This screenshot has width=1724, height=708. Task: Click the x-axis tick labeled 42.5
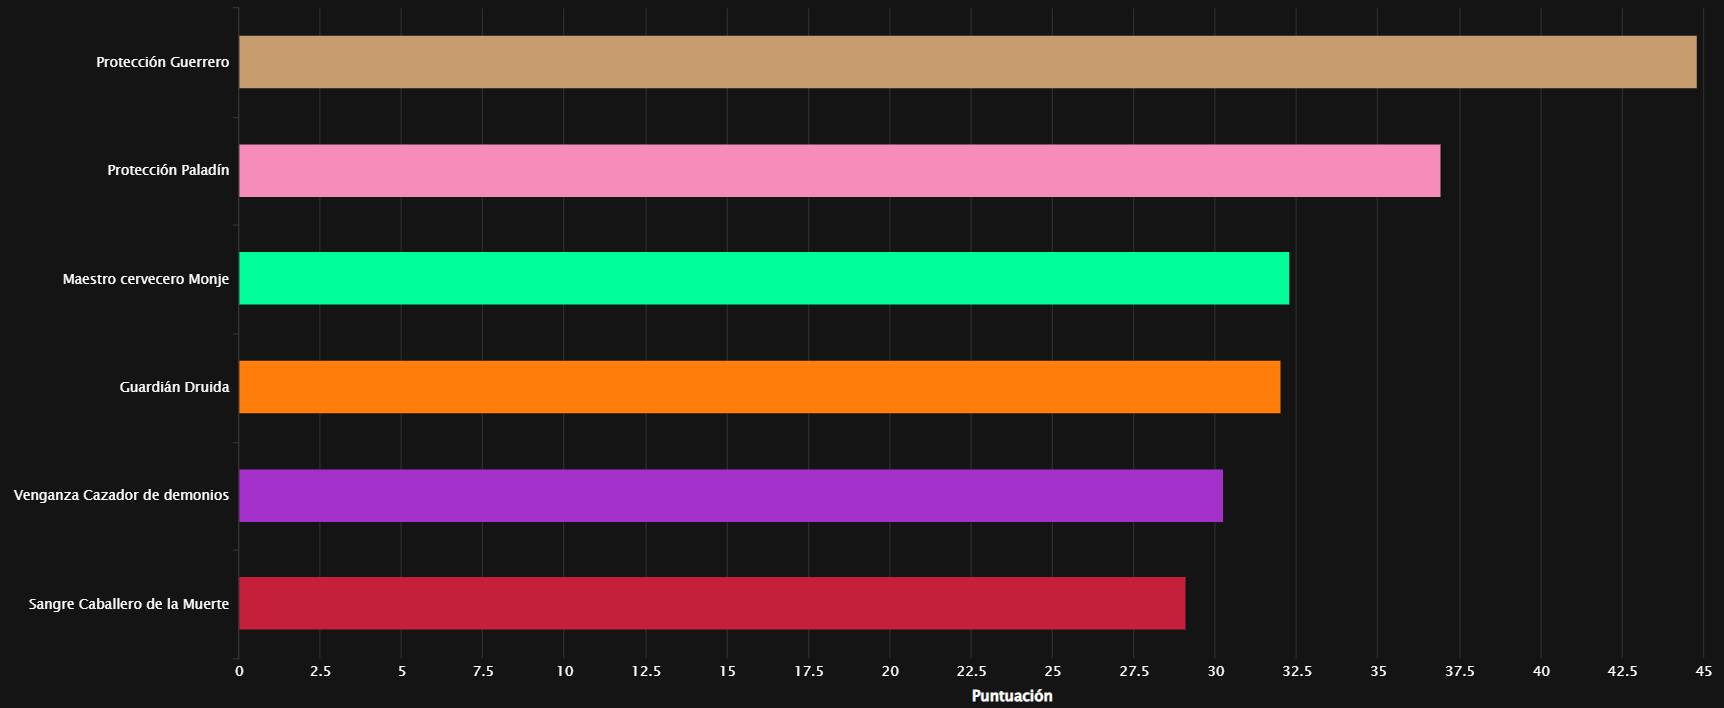1622,671
